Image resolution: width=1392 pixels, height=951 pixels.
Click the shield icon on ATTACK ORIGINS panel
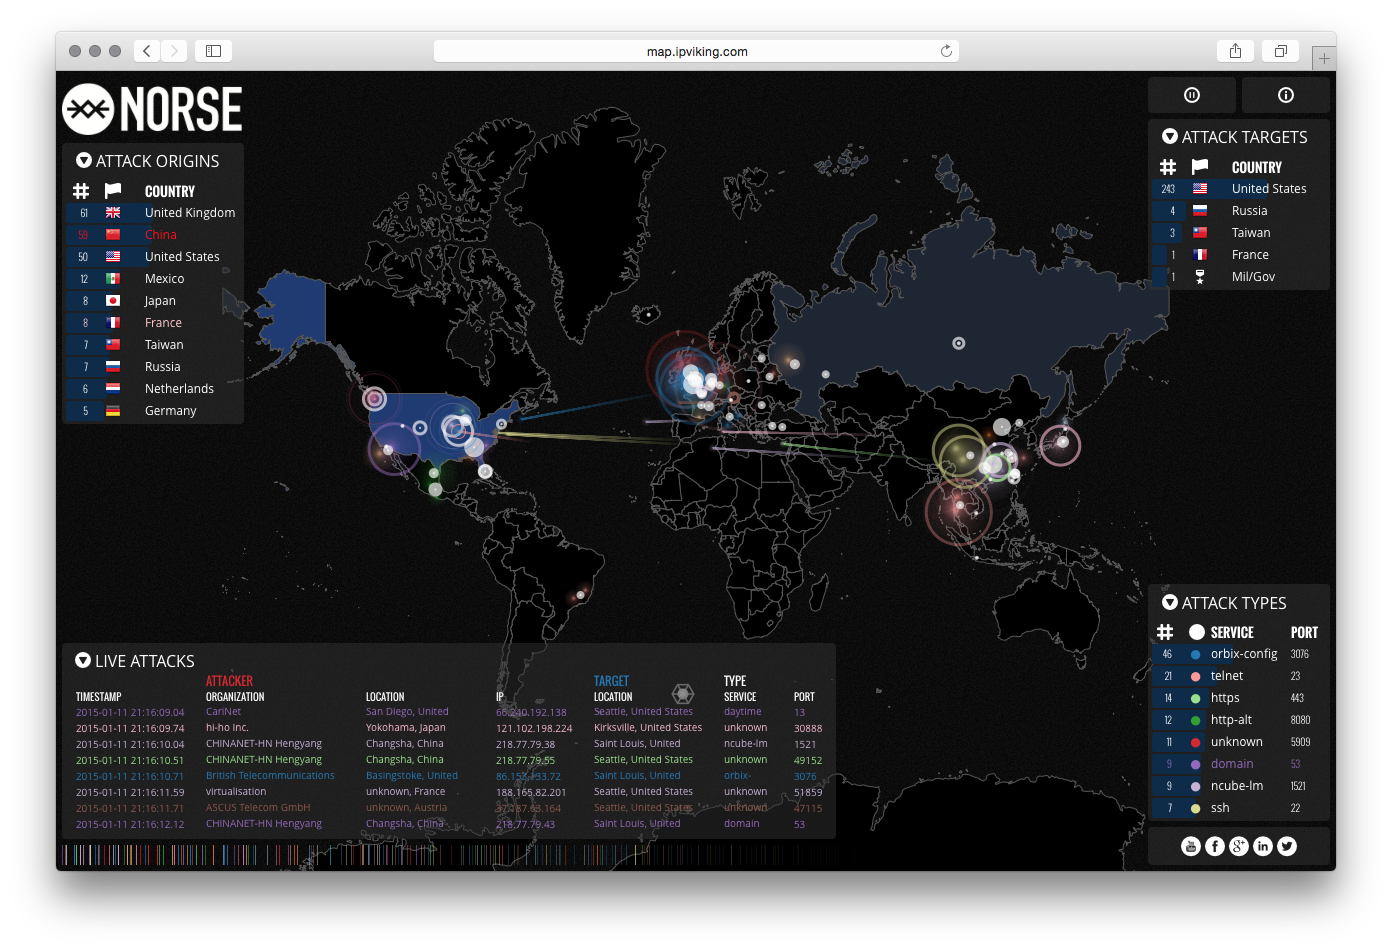82,160
